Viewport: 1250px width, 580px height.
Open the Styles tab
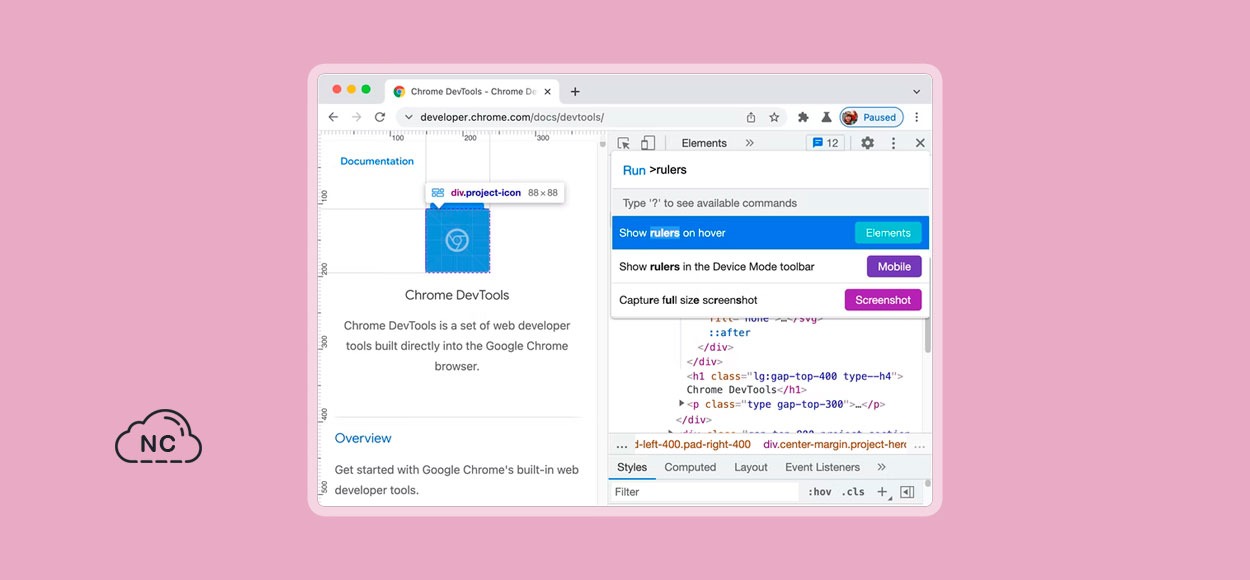[x=632, y=467]
